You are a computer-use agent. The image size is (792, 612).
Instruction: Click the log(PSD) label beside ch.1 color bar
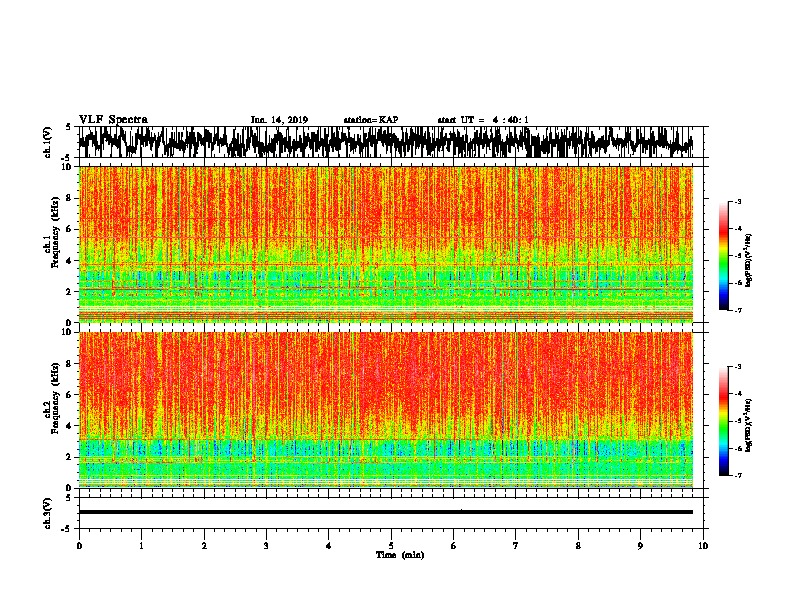tap(748, 260)
